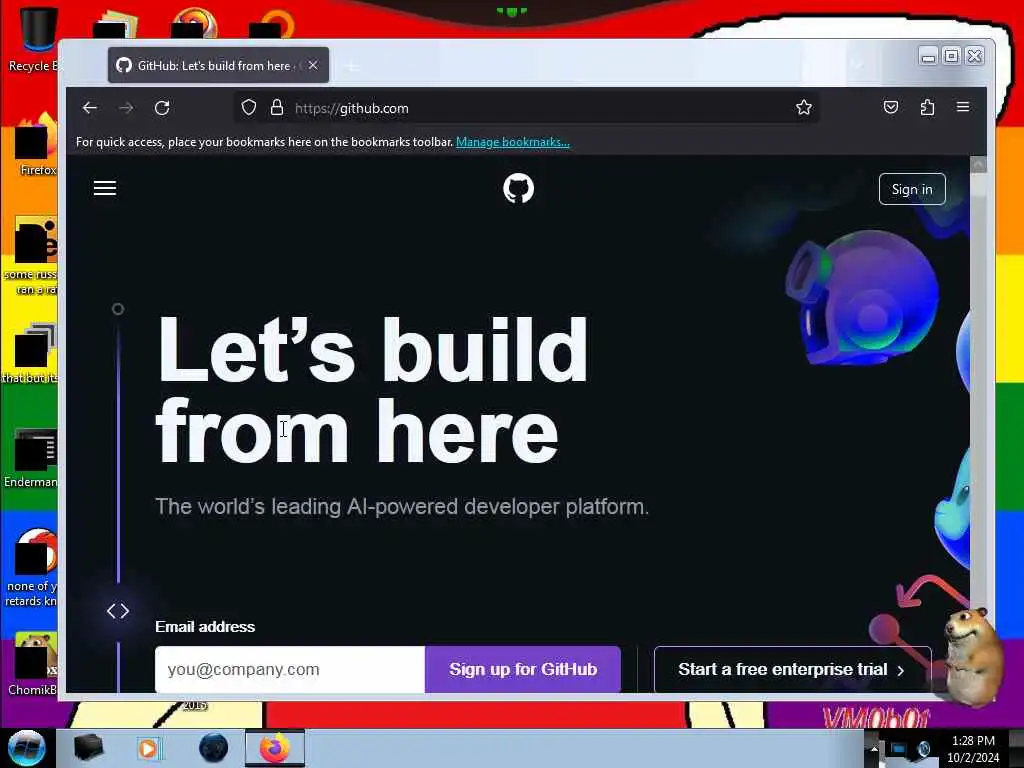Show hidden system tray icons
Viewport: 1024px width, 768px height.
(873, 748)
